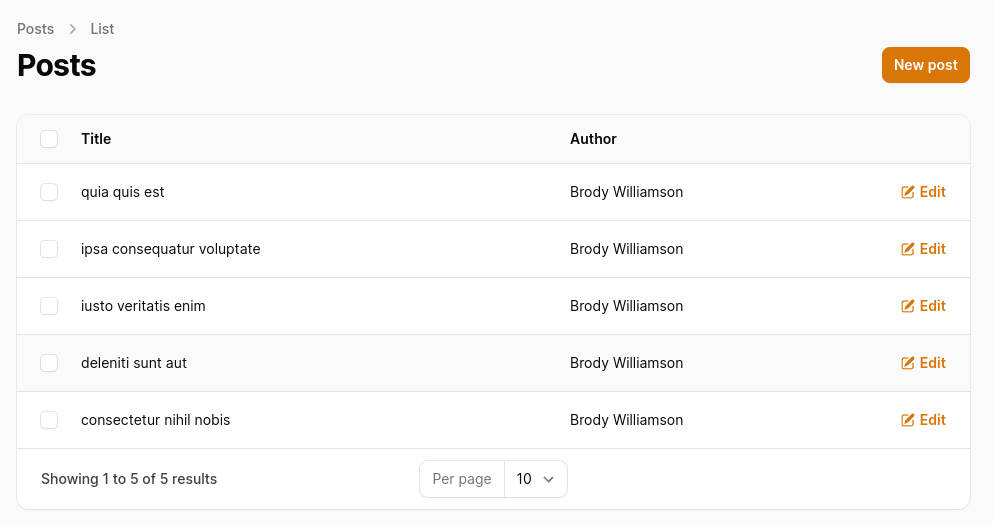Toggle the select-all checkbox in table header
The height and width of the screenshot is (525, 993).
pos(49,139)
